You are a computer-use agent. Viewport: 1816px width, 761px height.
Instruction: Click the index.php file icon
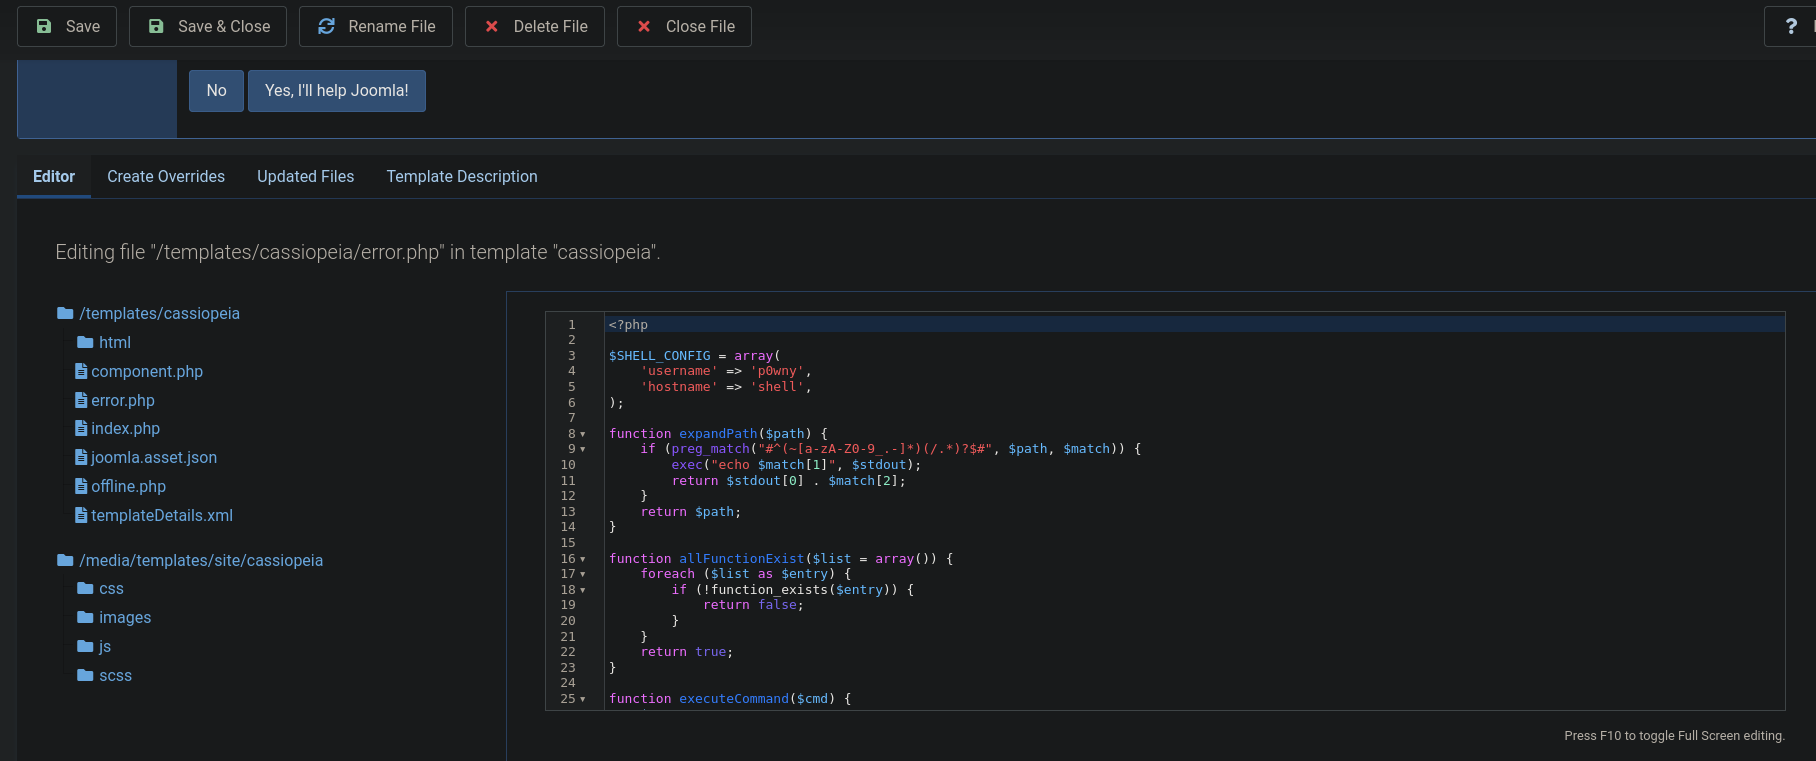tap(81, 428)
